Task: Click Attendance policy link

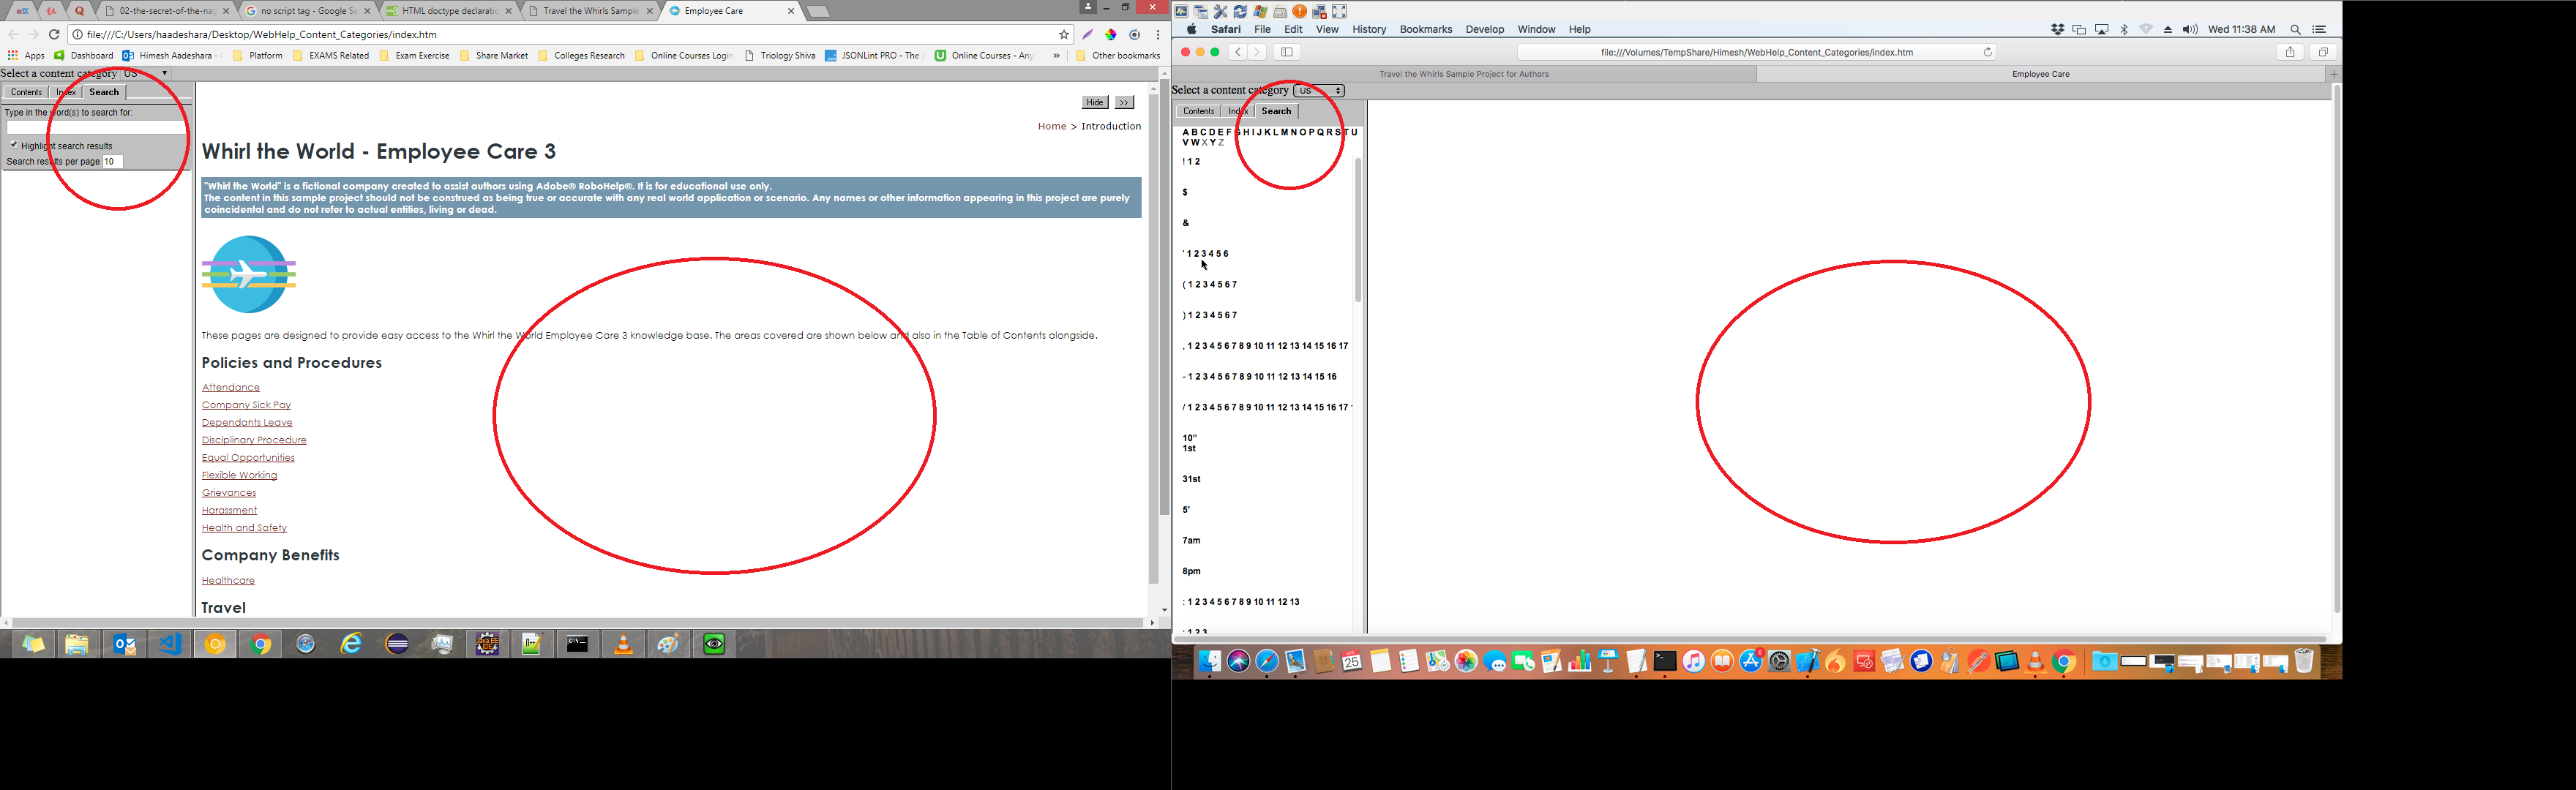Action: [x=228, y=386]
